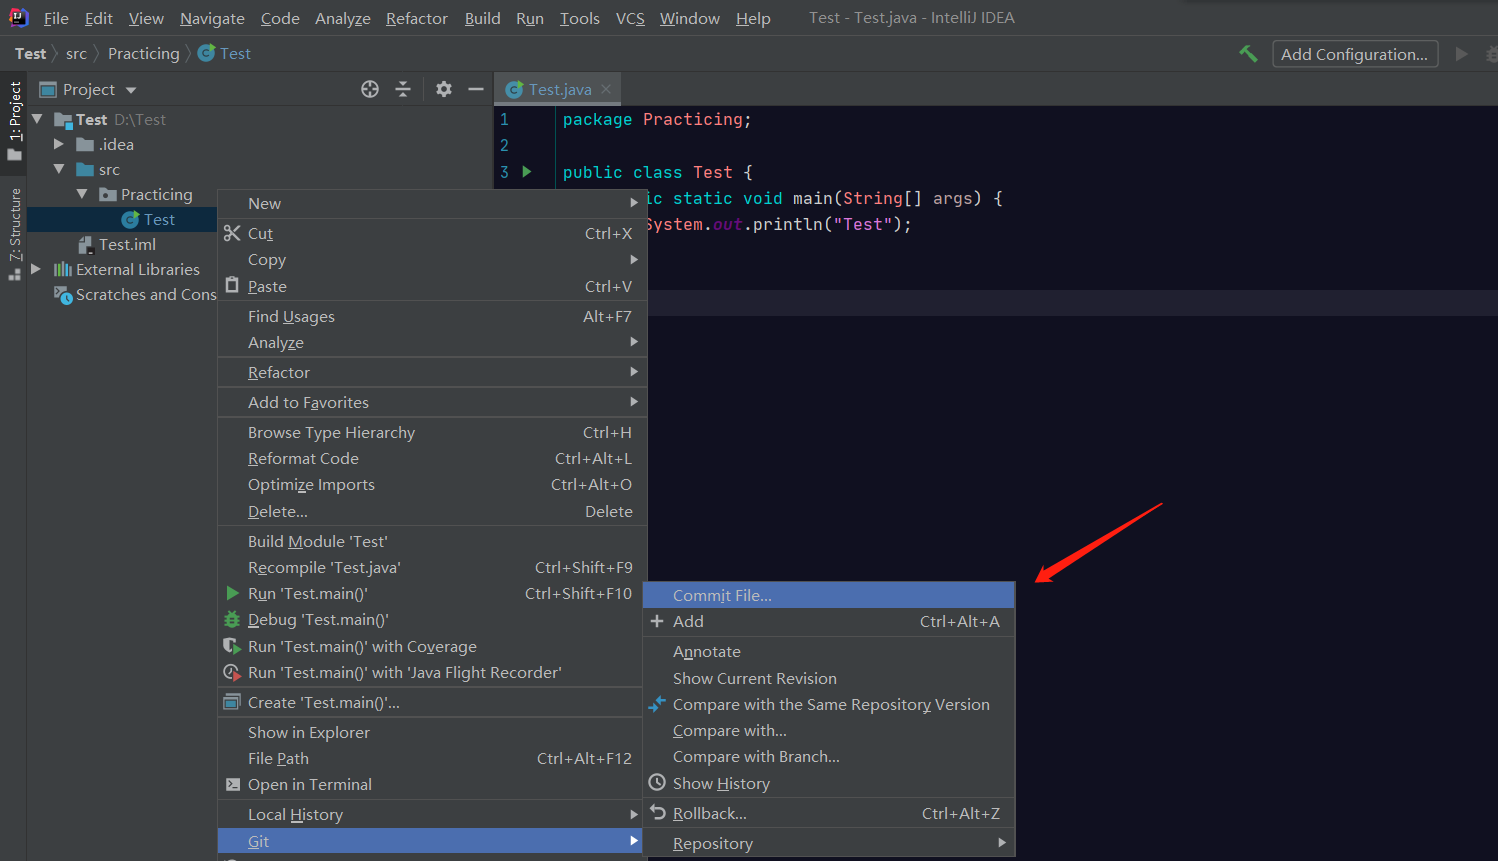The width and height of the screenshot is (1498, 861).
Task: Select Scratches and Consoles node
Action: (x=136, y=294)
